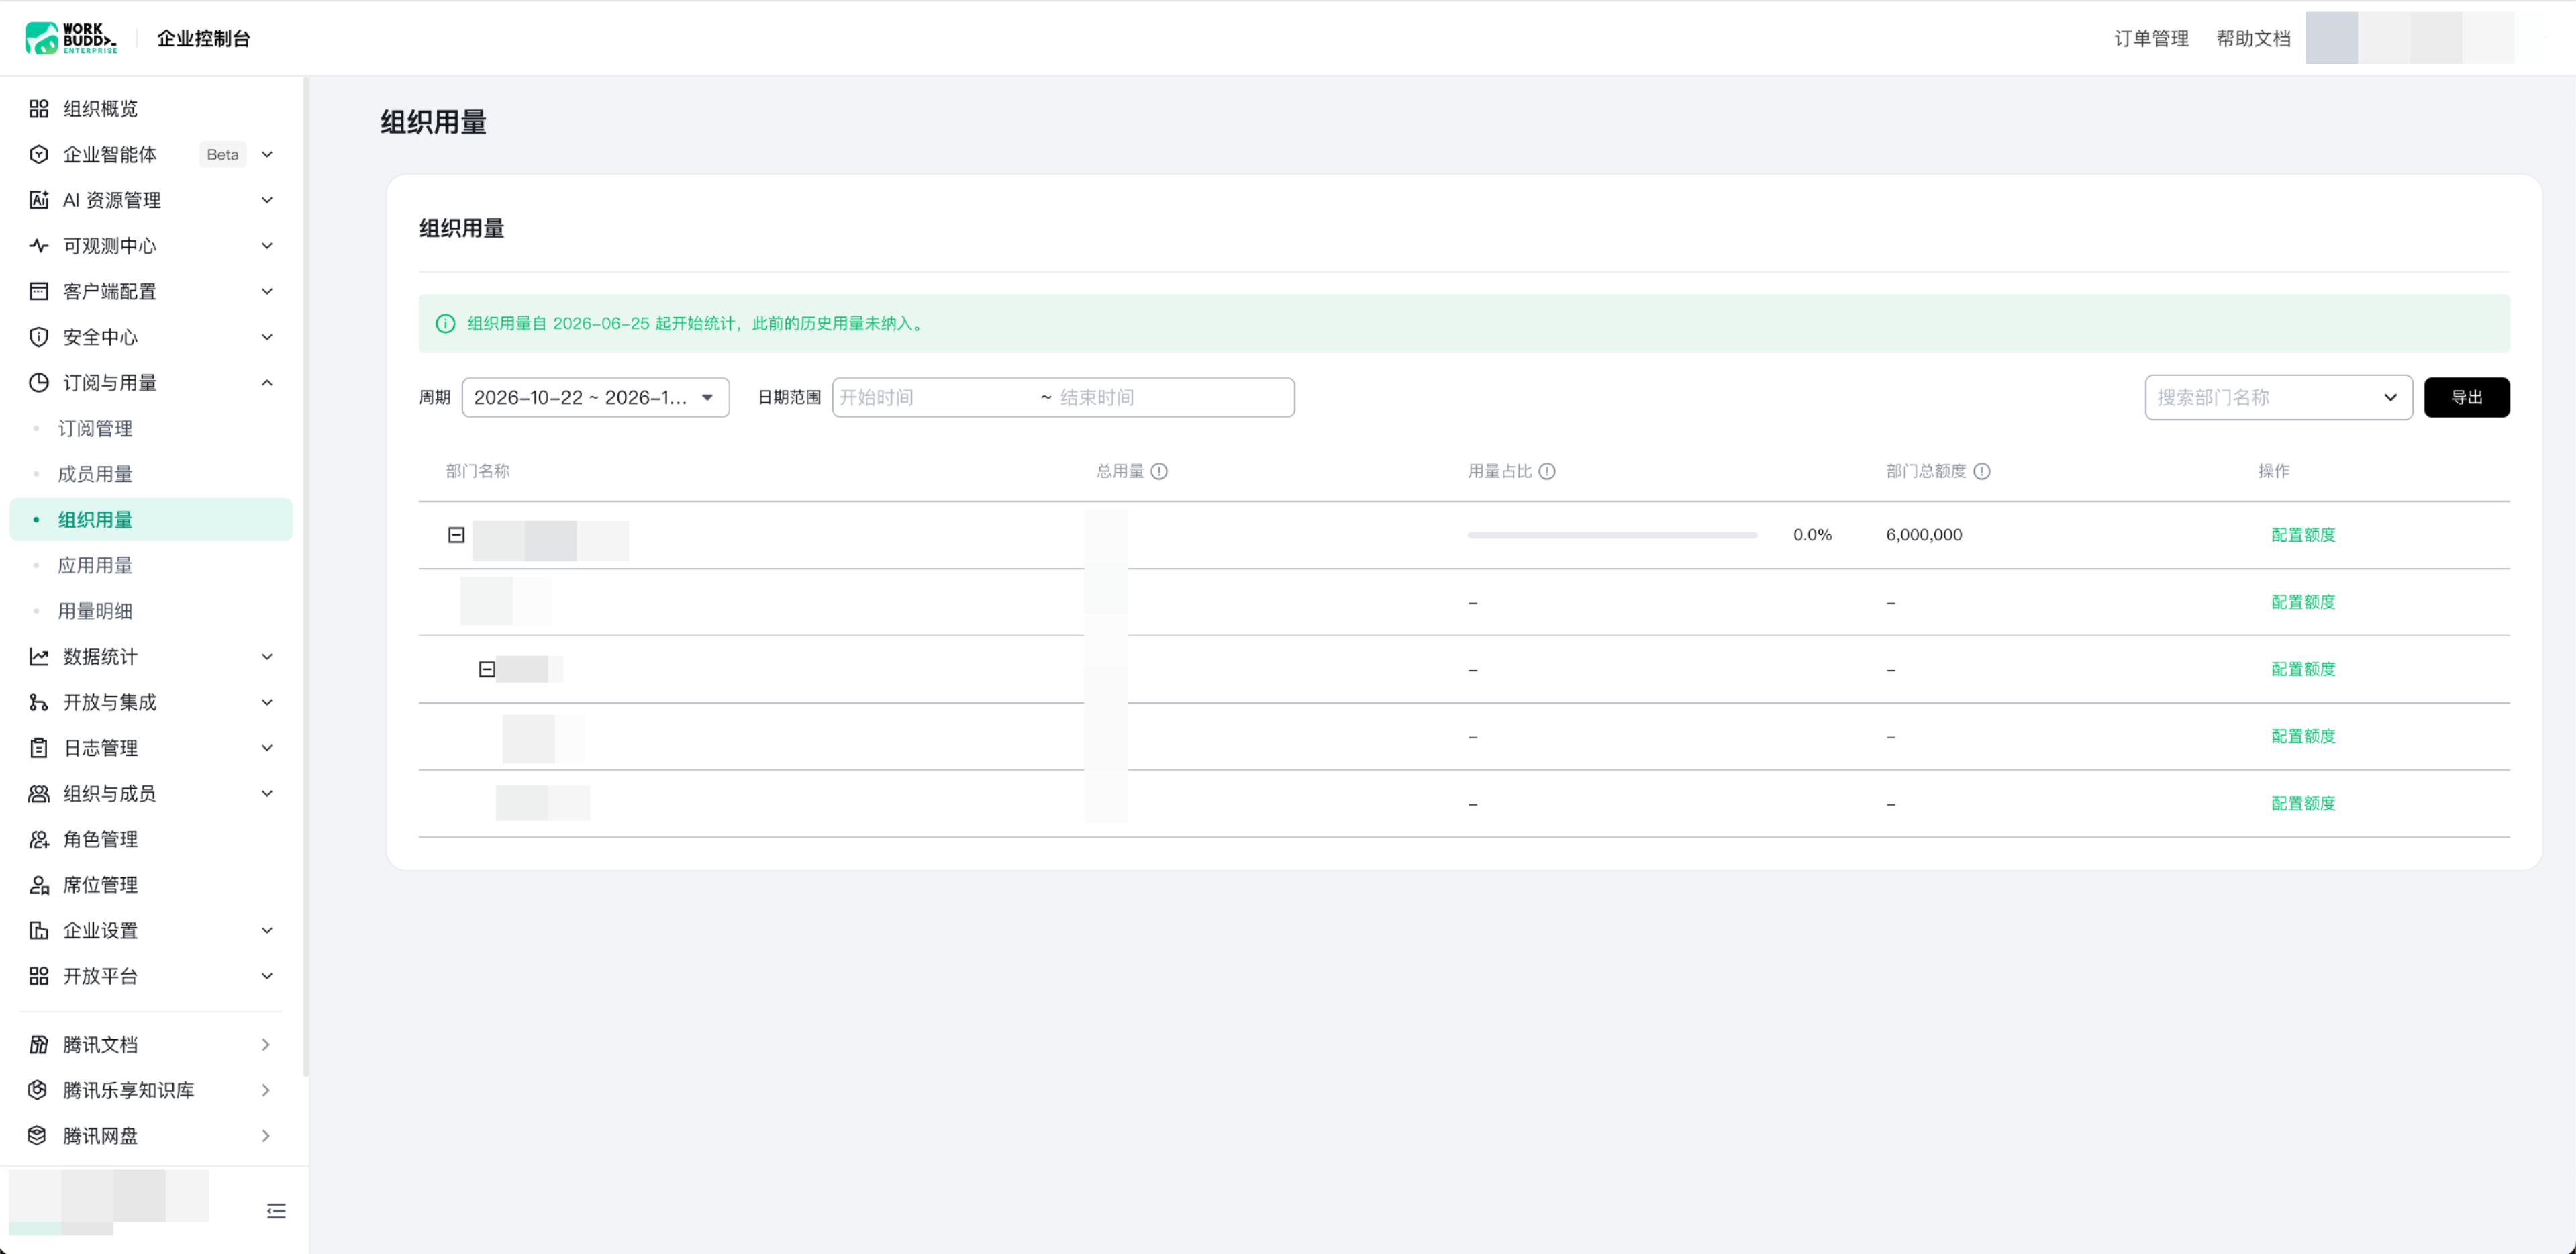The image size is (2576, 1254).
Task: Click the WorkBuddy Enterprise logo
Action: coord(70,38)
